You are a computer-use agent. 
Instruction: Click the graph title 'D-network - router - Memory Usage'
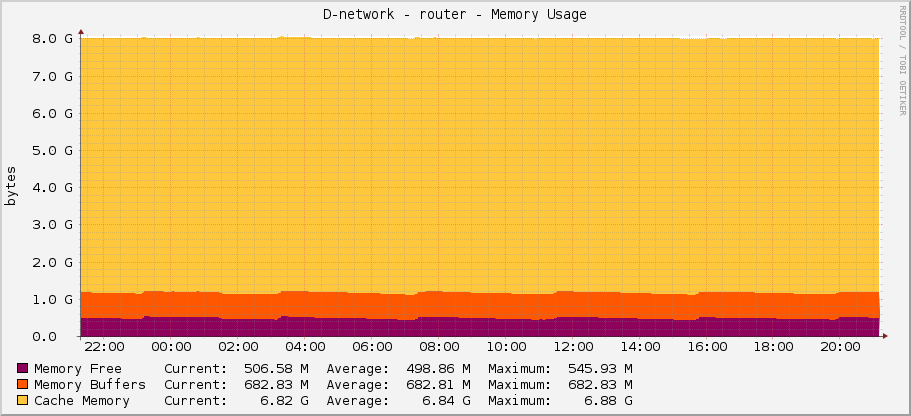pos(455,15)
